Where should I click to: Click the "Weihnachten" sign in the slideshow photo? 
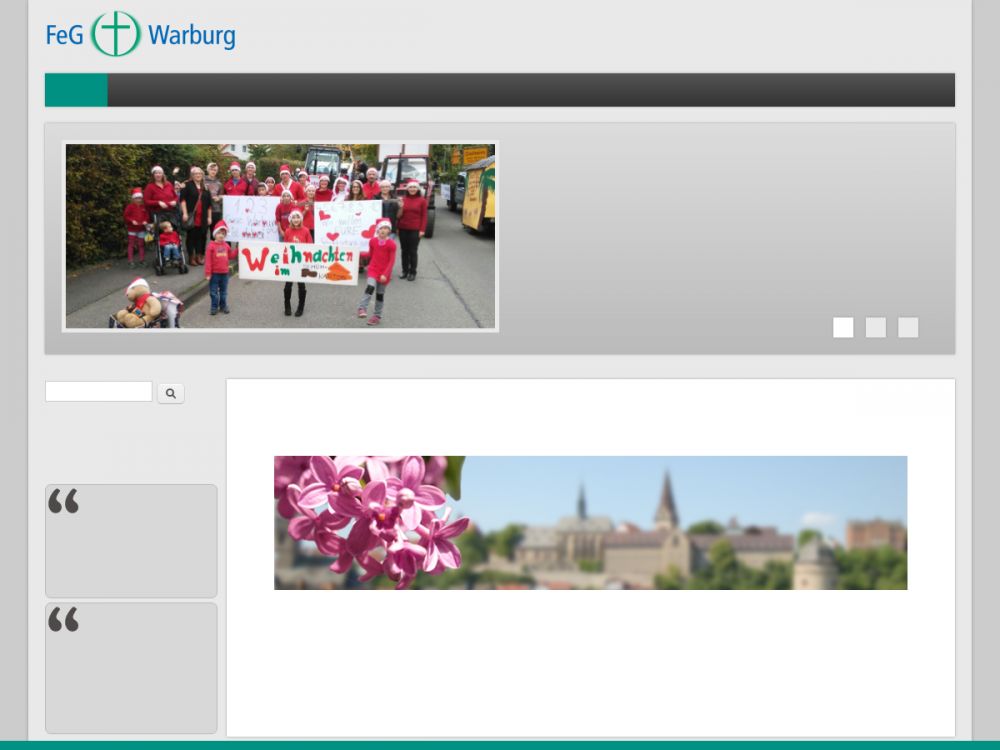(x=296, y=262)
